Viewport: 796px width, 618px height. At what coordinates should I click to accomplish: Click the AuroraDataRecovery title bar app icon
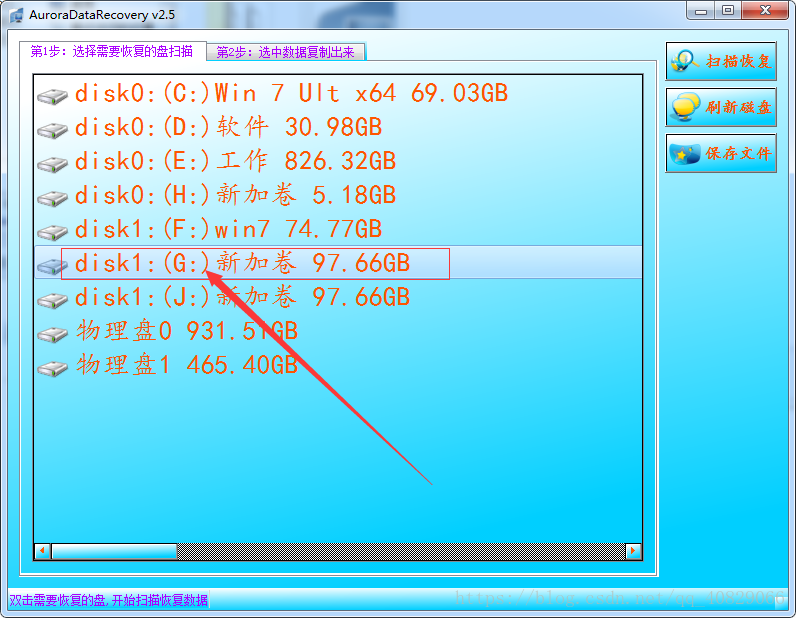click(x=16, y=15)
